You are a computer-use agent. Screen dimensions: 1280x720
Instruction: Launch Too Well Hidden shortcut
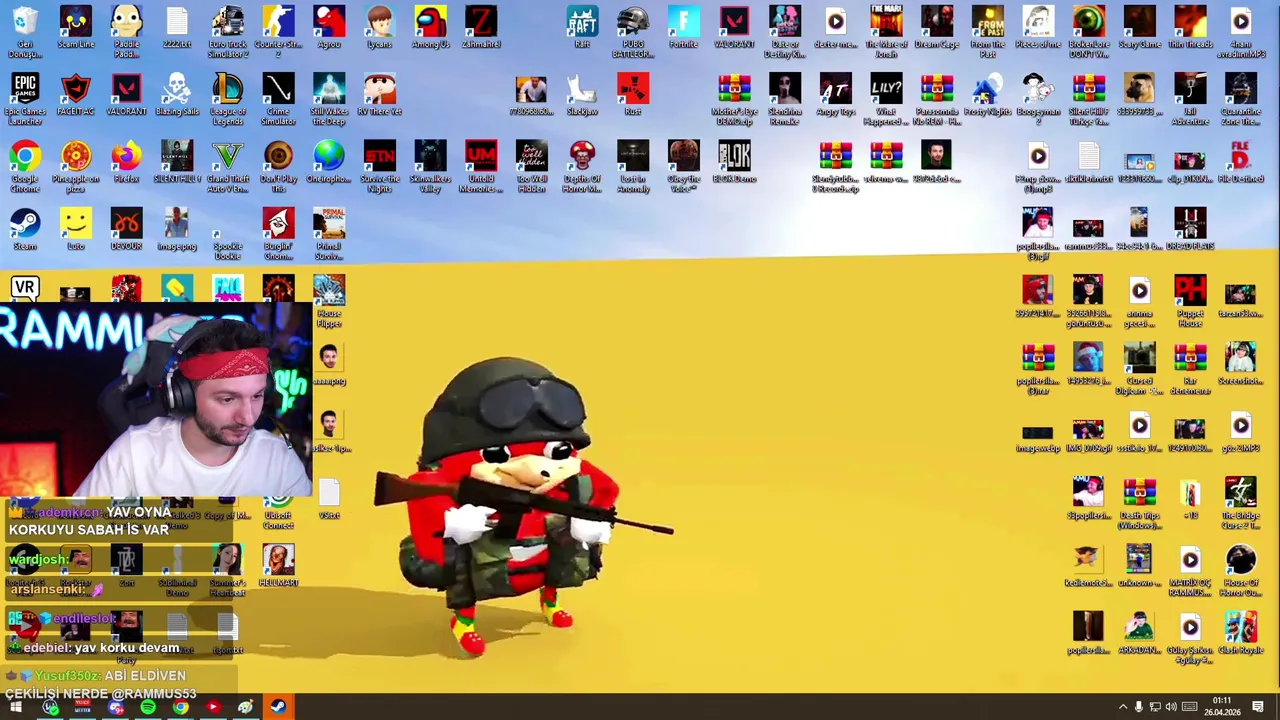click(532, 165)
